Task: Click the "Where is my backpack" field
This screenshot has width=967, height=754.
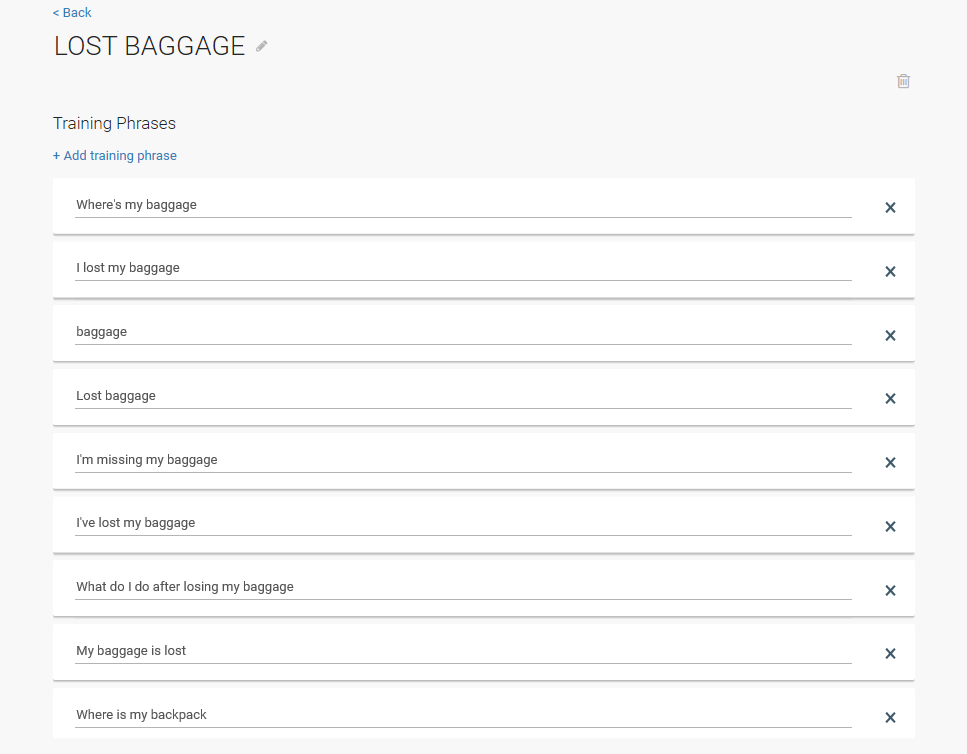Action: [463, 715]
